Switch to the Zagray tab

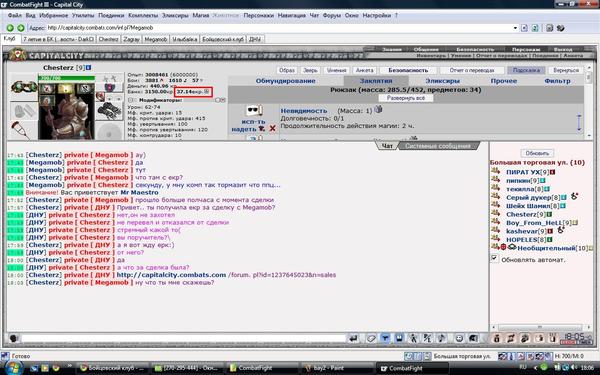(131, 39)
